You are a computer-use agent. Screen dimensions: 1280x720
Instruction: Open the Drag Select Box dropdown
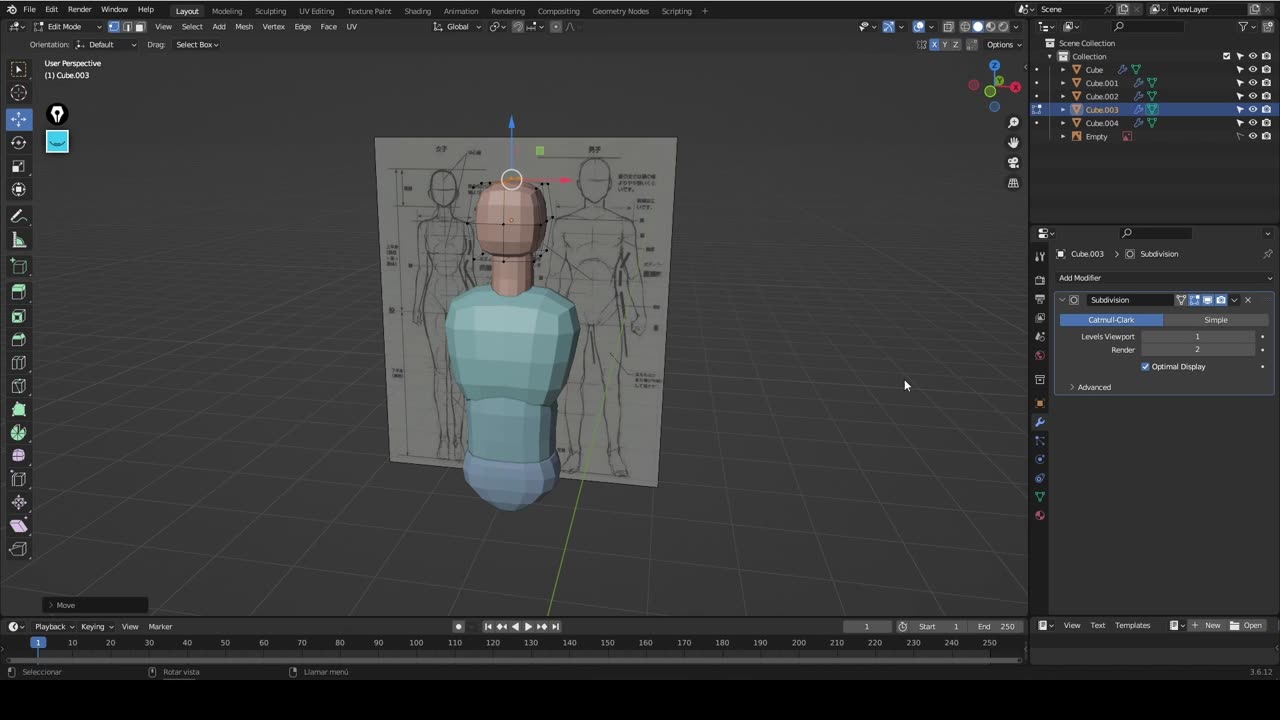click(x=197, y=45)
